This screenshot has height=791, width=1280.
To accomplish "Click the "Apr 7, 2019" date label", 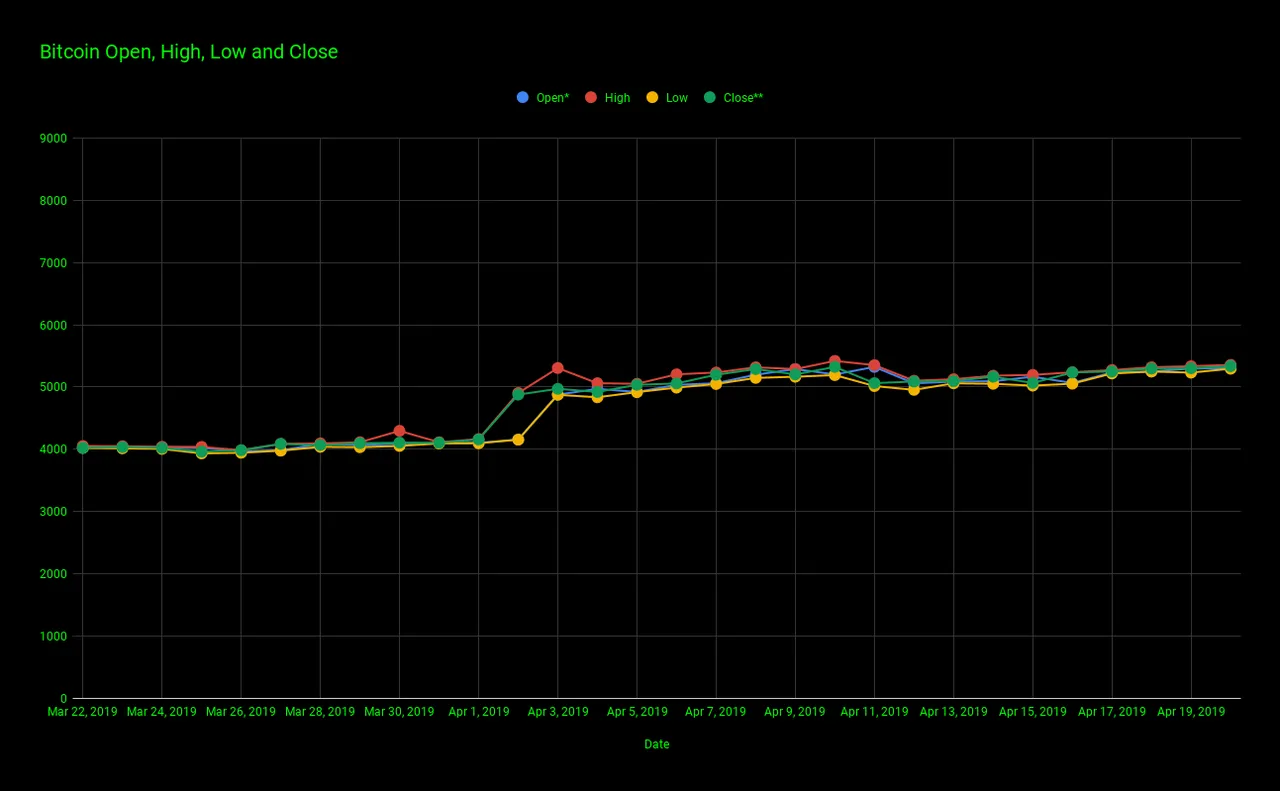I will 716,712.
